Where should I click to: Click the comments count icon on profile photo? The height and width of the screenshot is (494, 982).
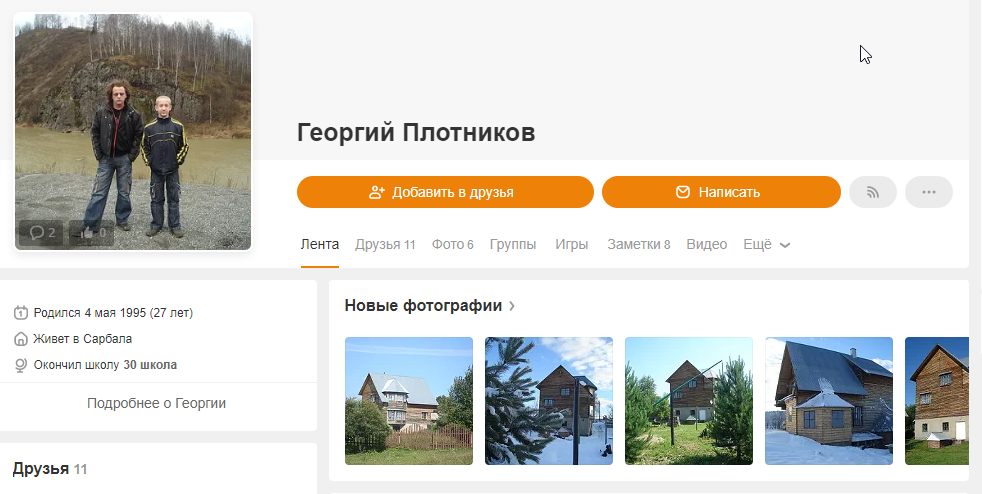click(x=41, y=233)
